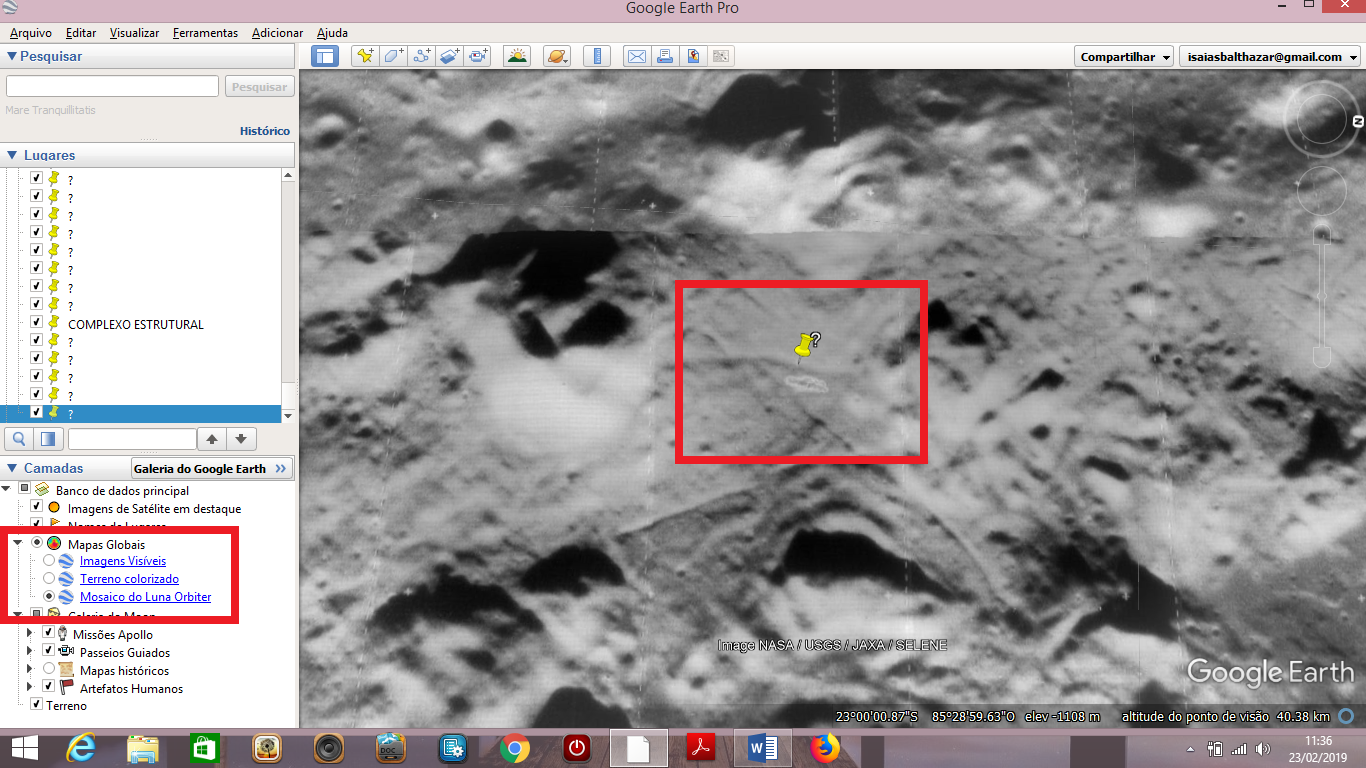
Task: Toggle the sidebar visibility button in toolbar
Action: click(325, 56)
